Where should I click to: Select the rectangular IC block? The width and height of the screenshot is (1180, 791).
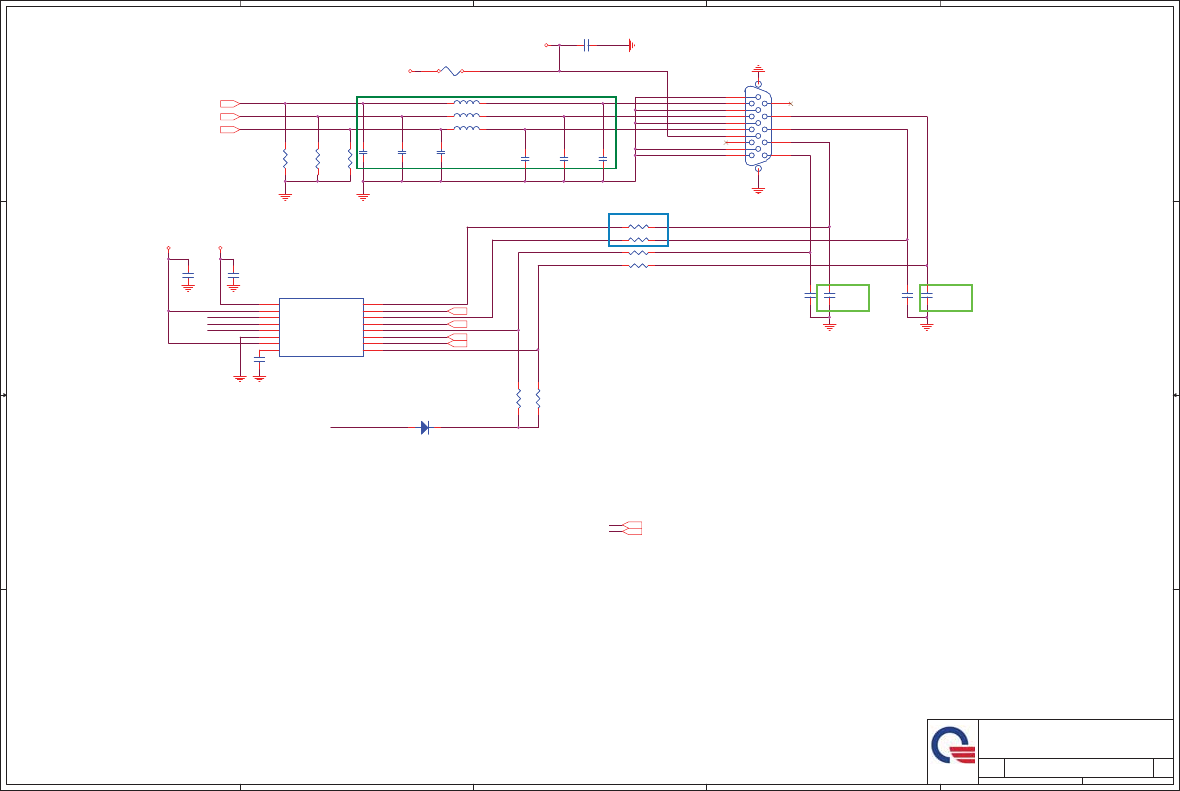pyautogui.click(x=321, y=327)
